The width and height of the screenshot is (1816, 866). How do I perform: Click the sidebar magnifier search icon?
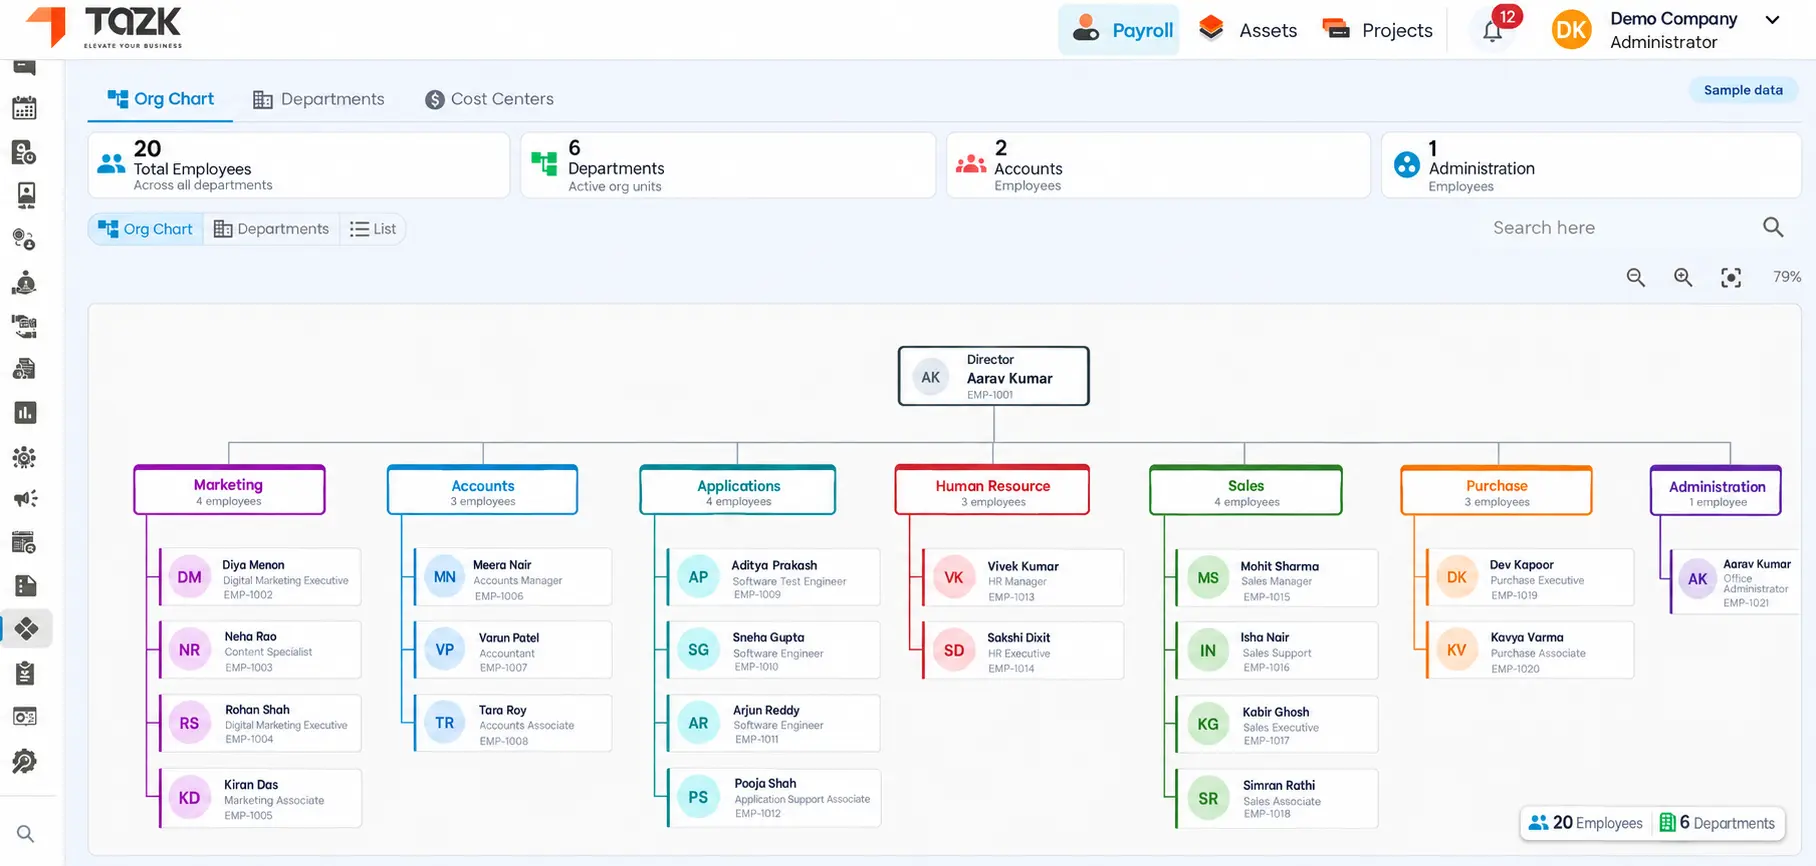pyautogui.click(x=25, y=834)
